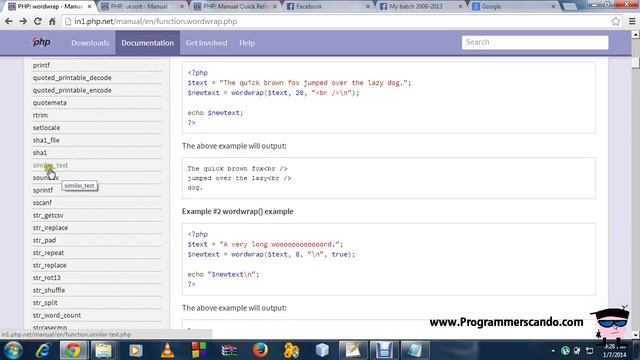Open the browser home page icon
Viewport: 640px width, 360px height.
pyautogui.click(x=52, y=21)
